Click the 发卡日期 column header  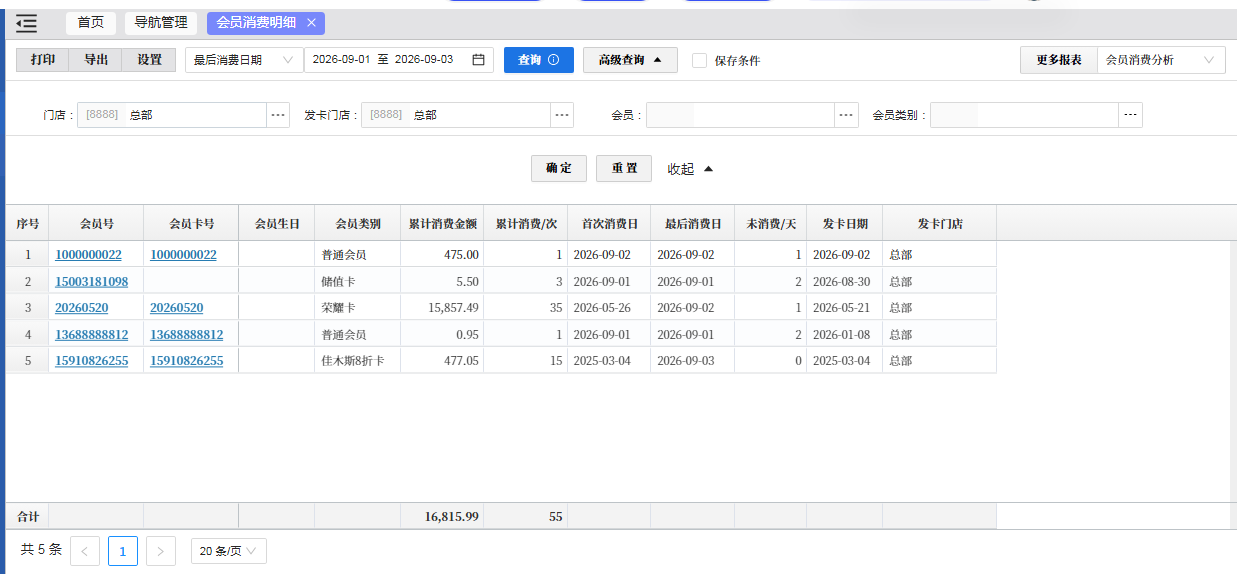point(845,224)
